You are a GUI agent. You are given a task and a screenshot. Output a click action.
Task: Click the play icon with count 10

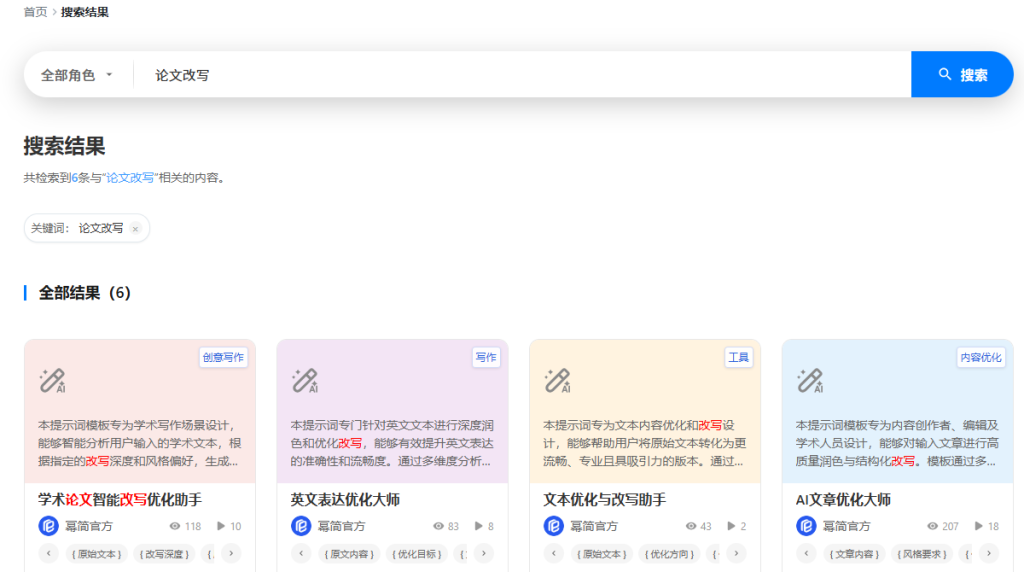tap(221, 526)
